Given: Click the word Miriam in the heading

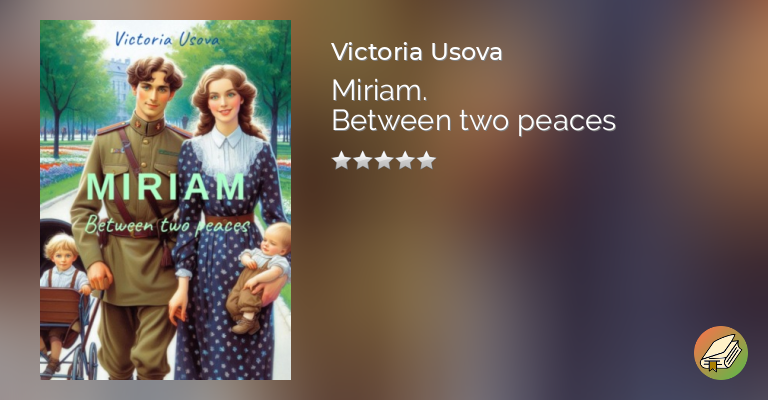Looking at the screenshot, I should click(379, 90).
